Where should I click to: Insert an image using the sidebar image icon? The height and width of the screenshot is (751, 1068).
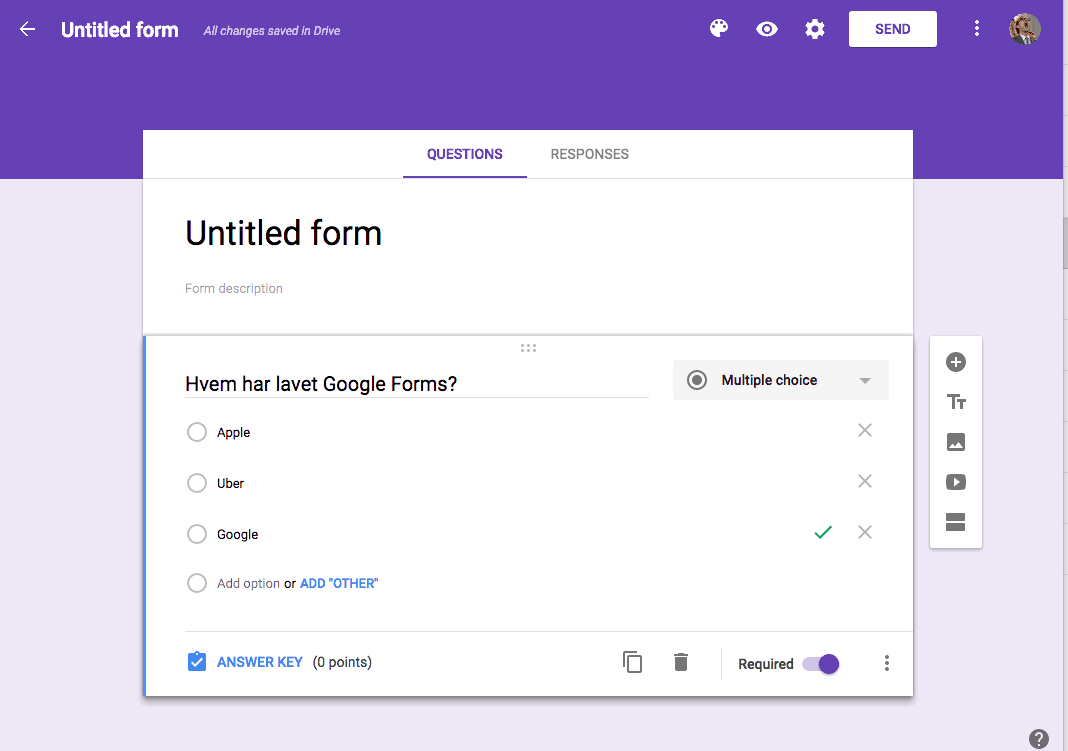click(x=956, y=442)
